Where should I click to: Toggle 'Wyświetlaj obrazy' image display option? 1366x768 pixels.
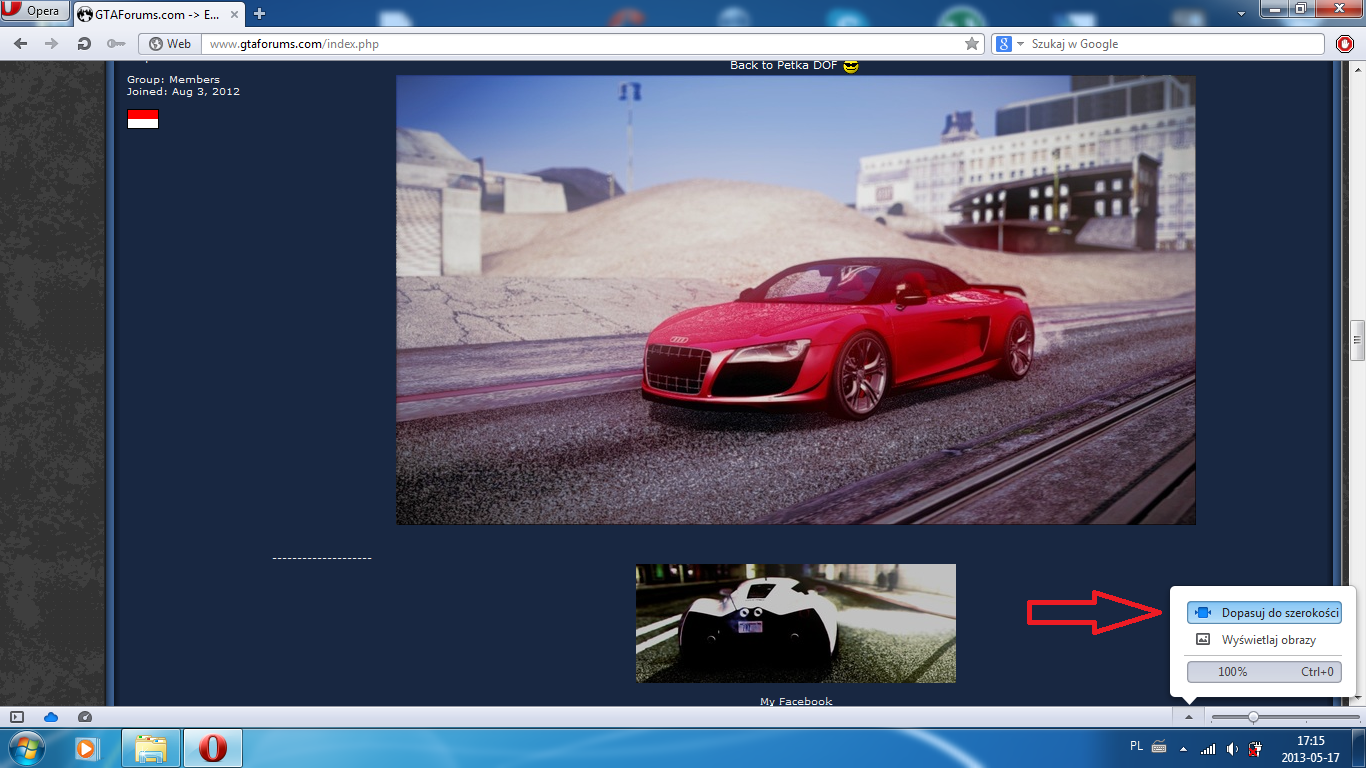1264,640
